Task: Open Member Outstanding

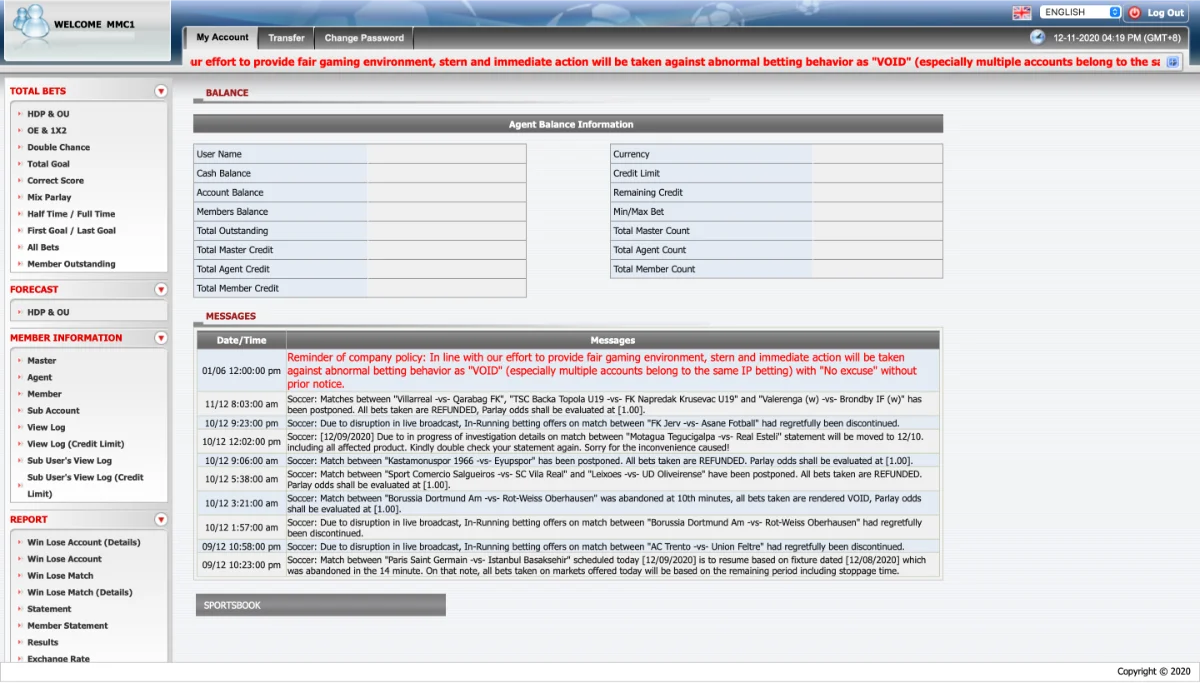Action: click(x=71, y=264)
